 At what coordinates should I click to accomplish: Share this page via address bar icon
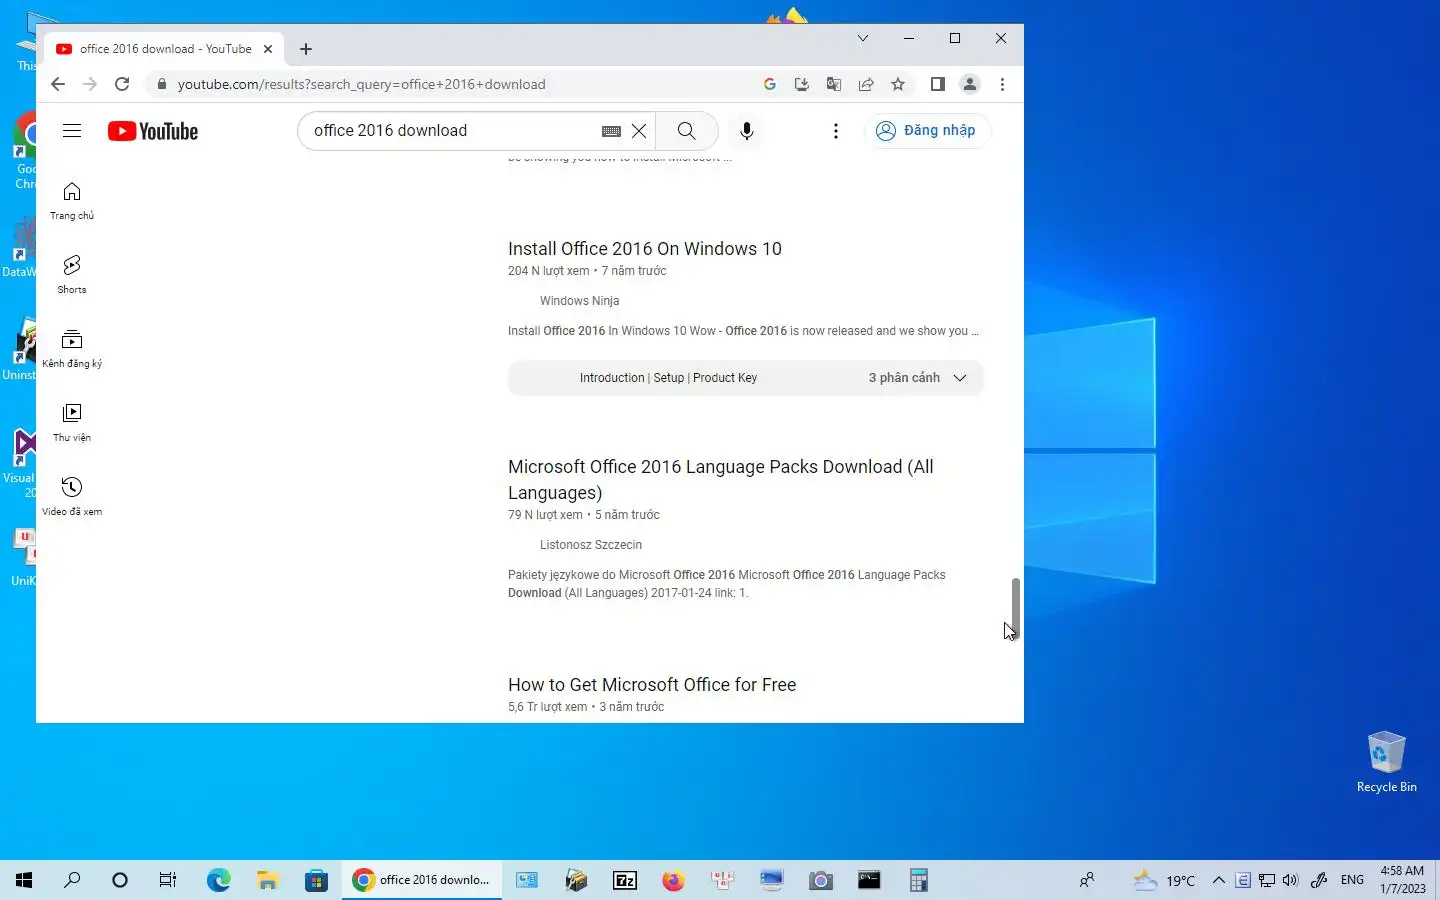point(866,84)
